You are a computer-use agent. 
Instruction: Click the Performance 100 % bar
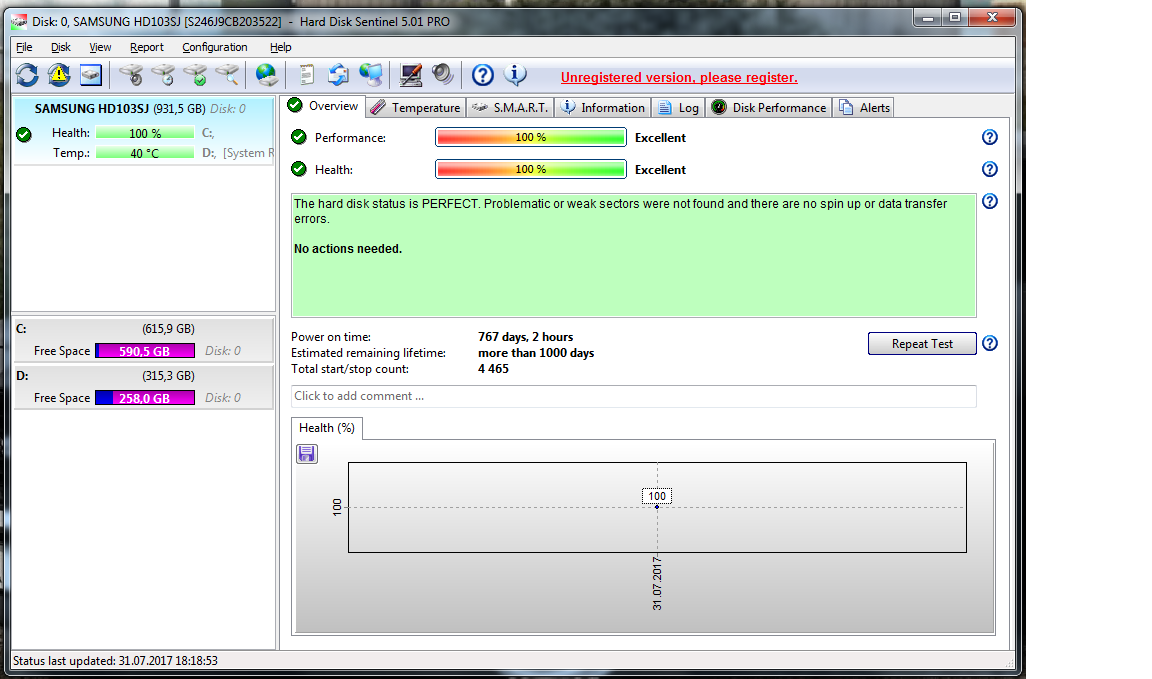click(x=530, y=137)
